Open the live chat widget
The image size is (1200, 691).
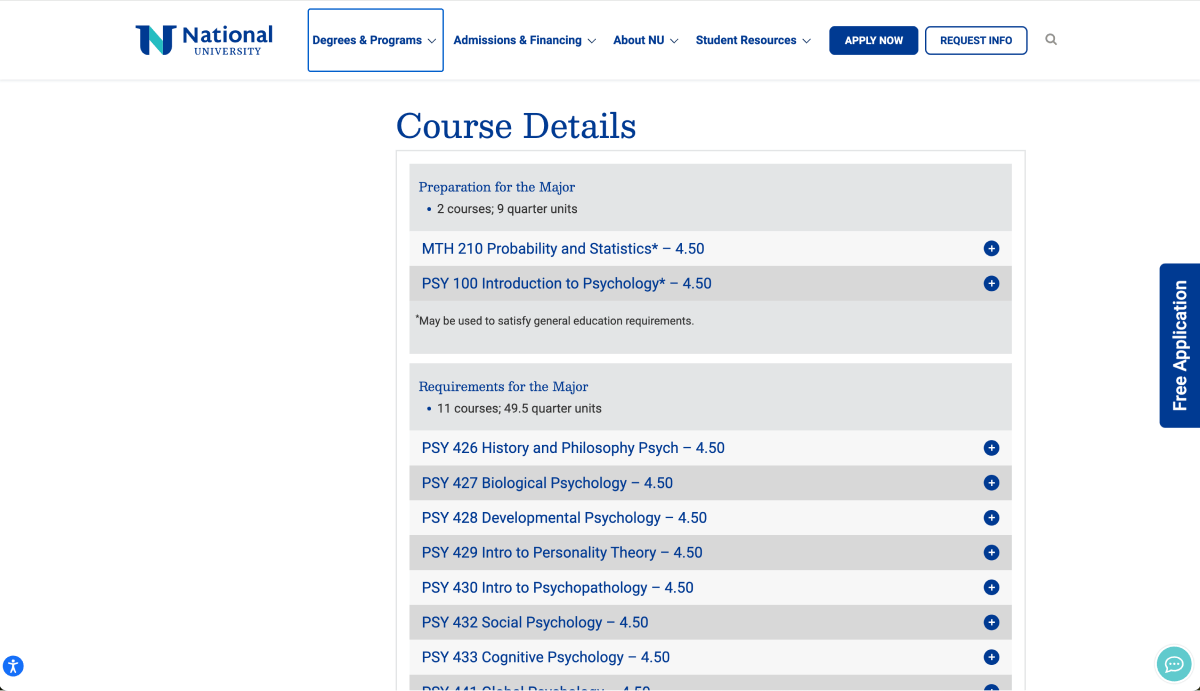coord(1173,663)
